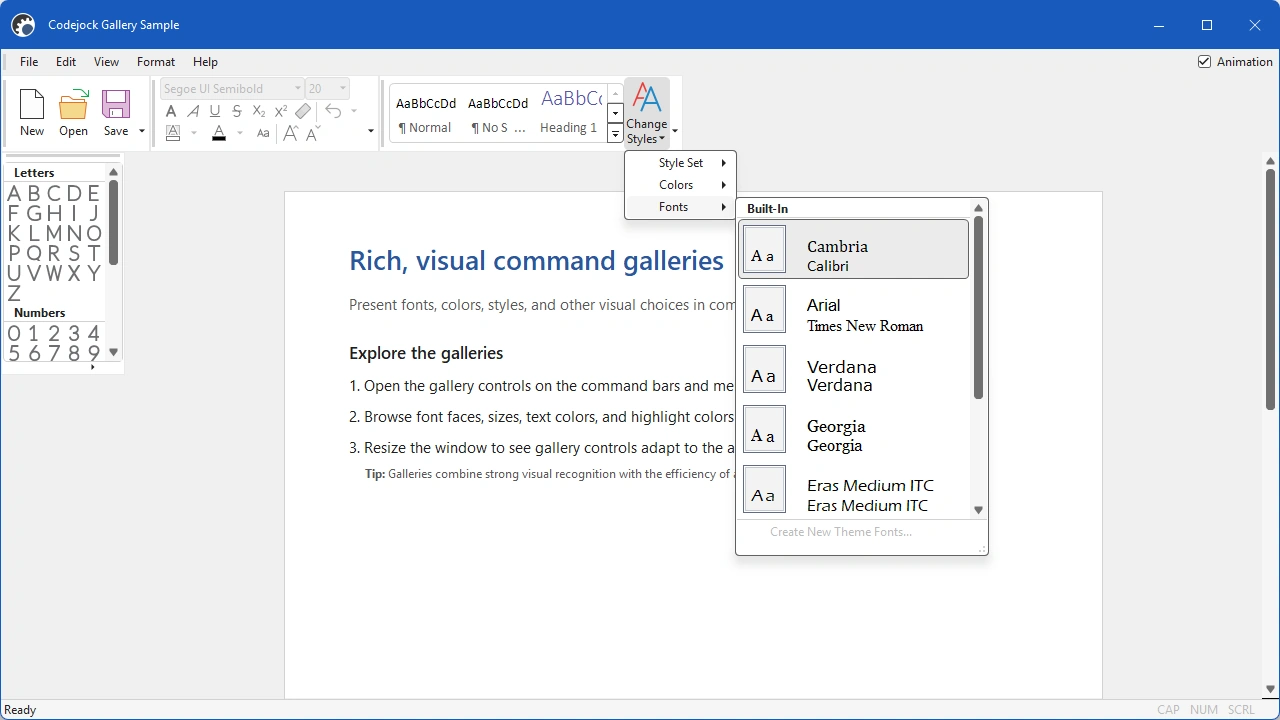This screenshot has height=720, width=1280.
Task: Expand the styles gallery popup arrow
Action: point(616,134)
